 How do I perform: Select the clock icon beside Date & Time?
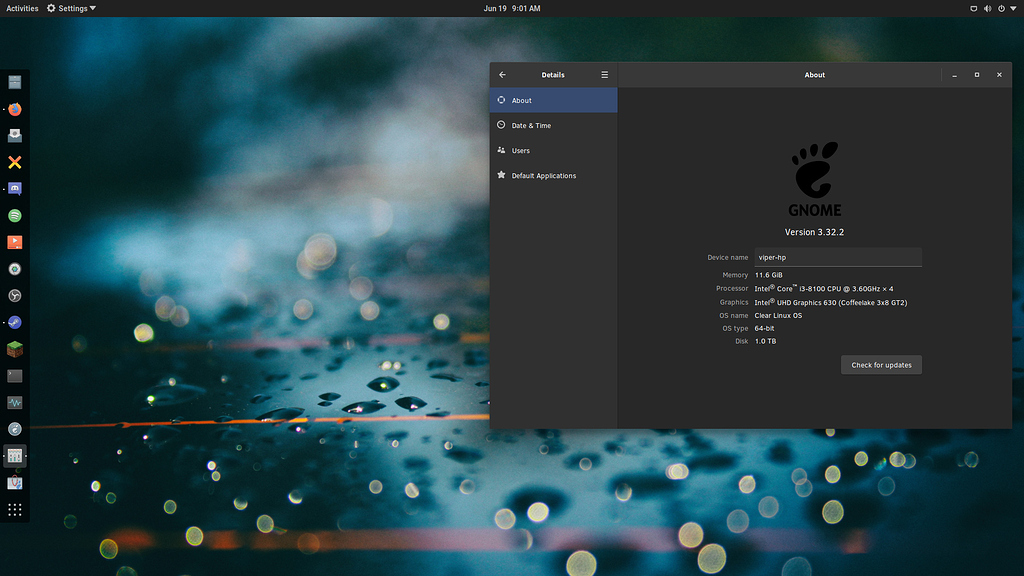(x=501, y=125)
